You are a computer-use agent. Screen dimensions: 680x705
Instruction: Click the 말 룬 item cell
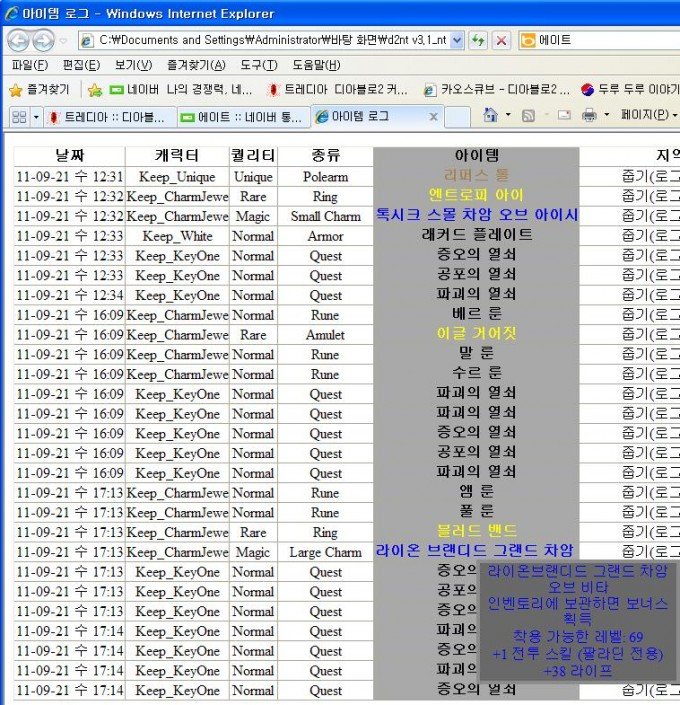click(x=476, y=353)
